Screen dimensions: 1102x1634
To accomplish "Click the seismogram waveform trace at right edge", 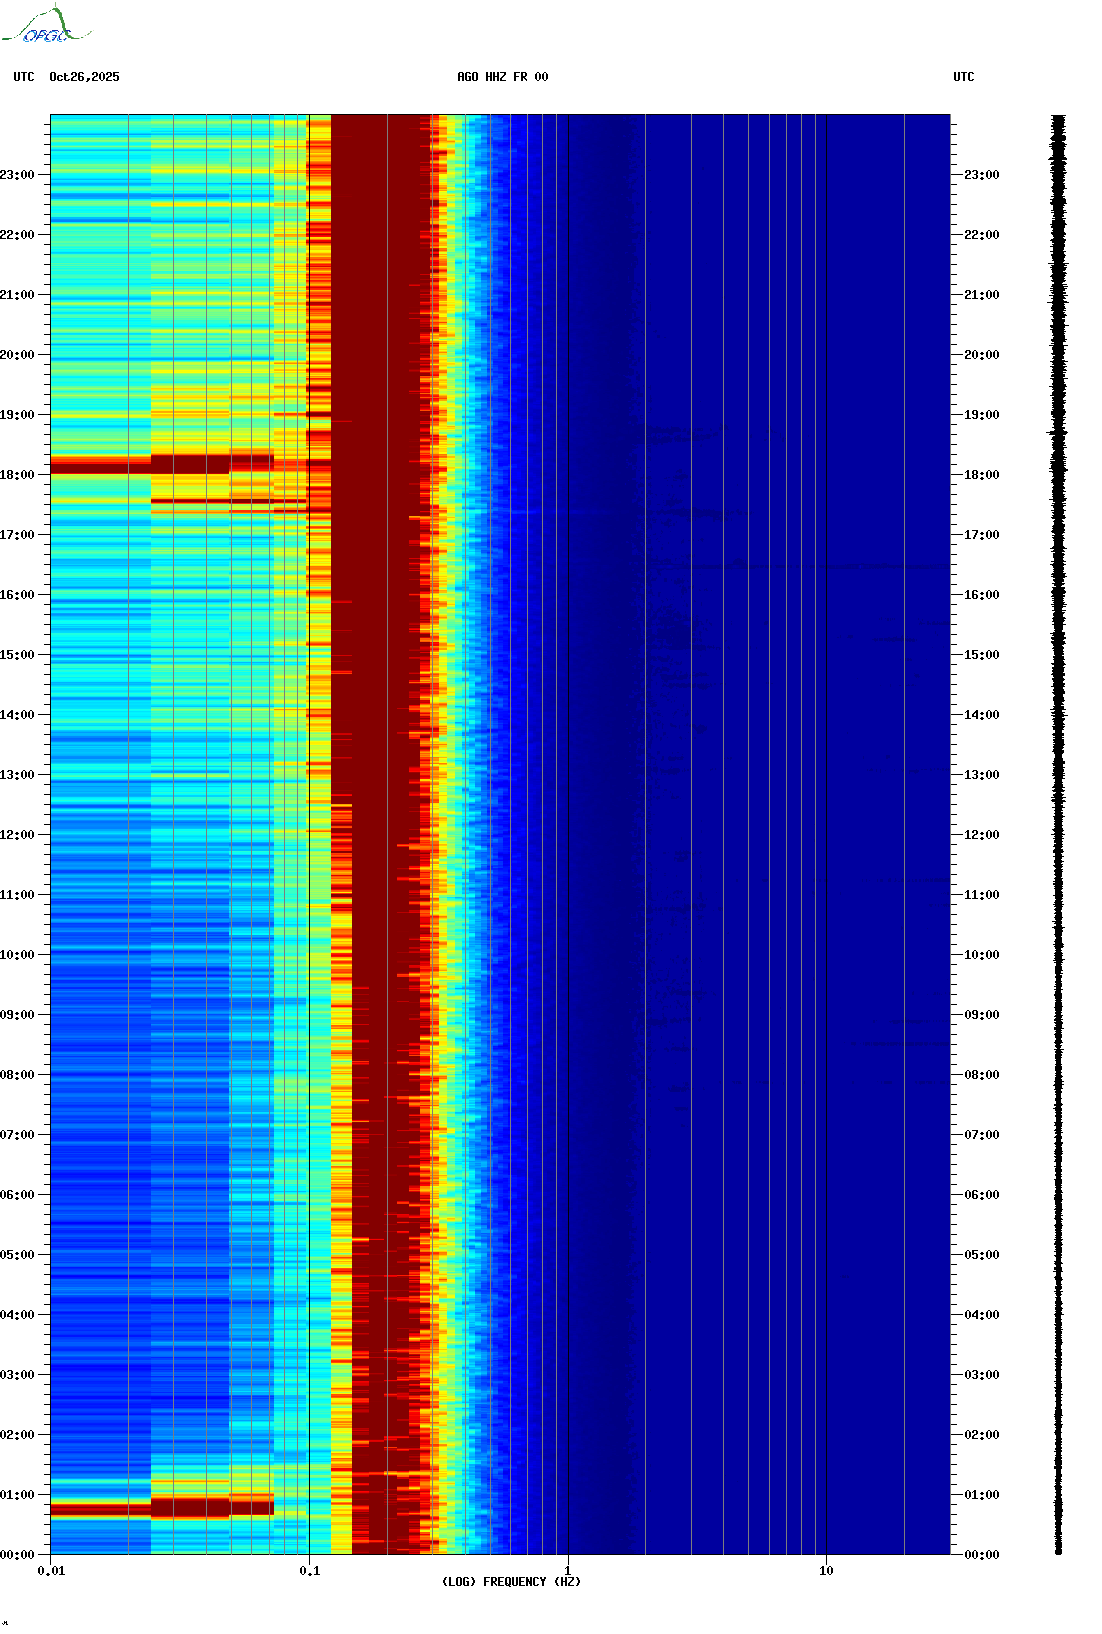I will [1058, 835].
